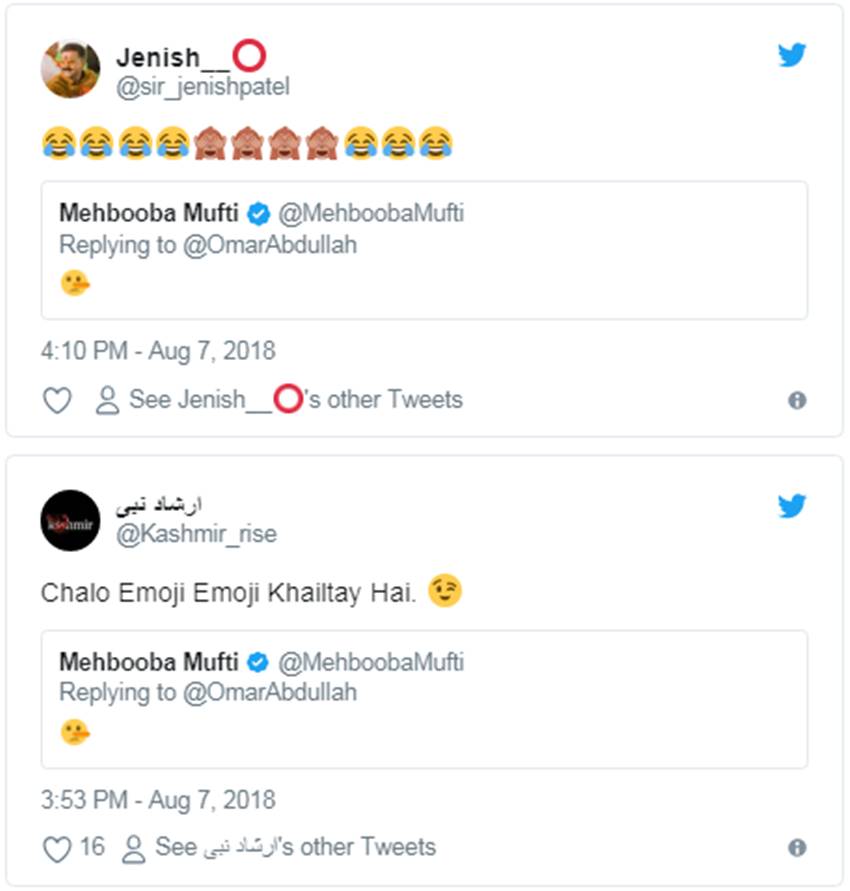Like Jenish's tweet with the heart icon

[x=57, y=401]
